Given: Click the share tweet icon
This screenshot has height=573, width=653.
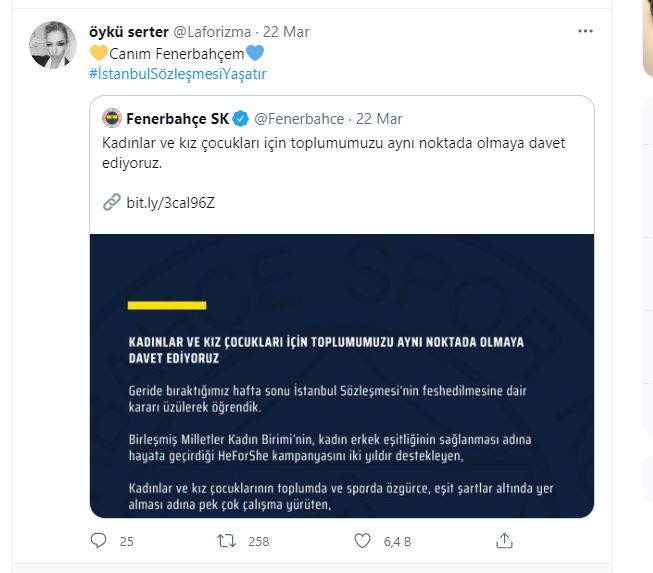Looking at the screenshot, I should pos(505,541).
